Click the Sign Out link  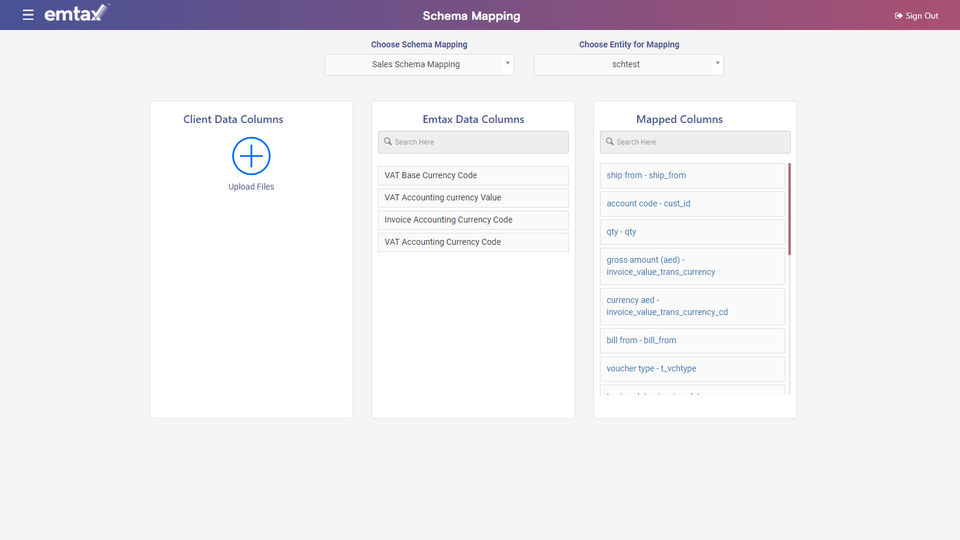tap(916, 16)
